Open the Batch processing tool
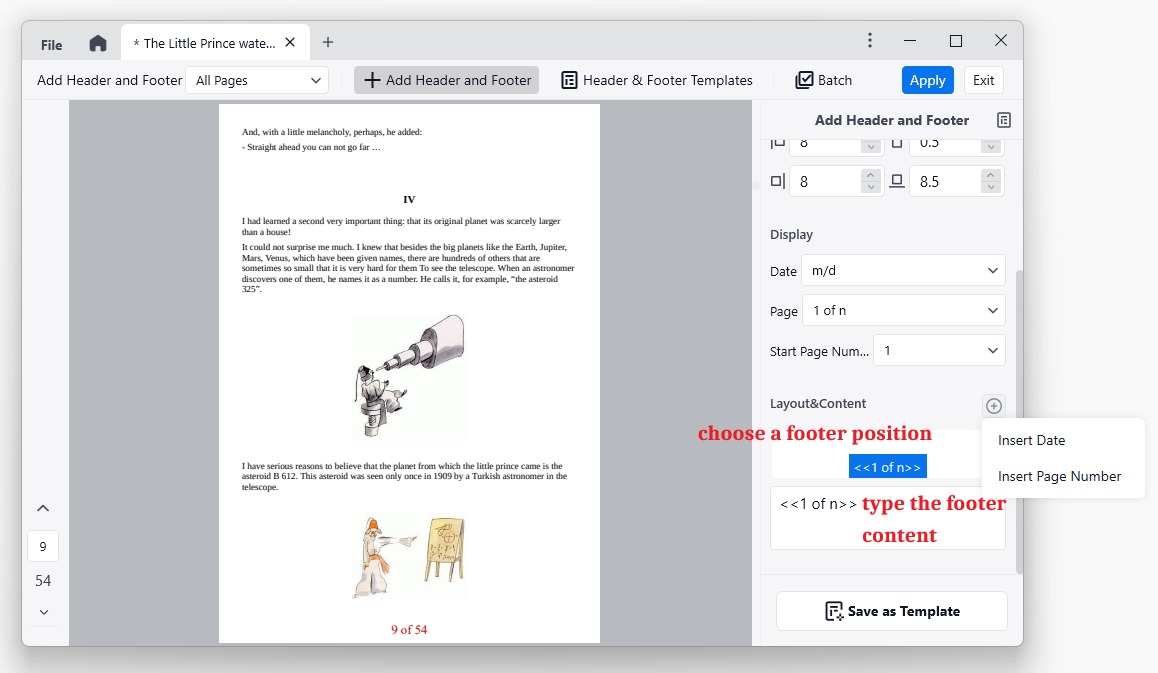1158x673 pixels. pyautogui.click(x=823, y=81)
